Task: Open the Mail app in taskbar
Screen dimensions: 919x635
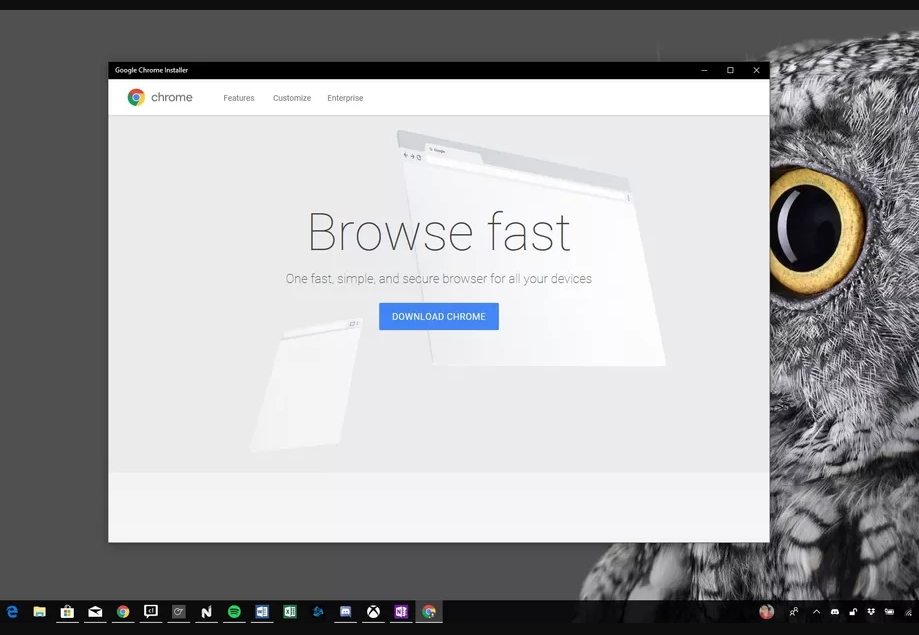Action: point(95,612)
